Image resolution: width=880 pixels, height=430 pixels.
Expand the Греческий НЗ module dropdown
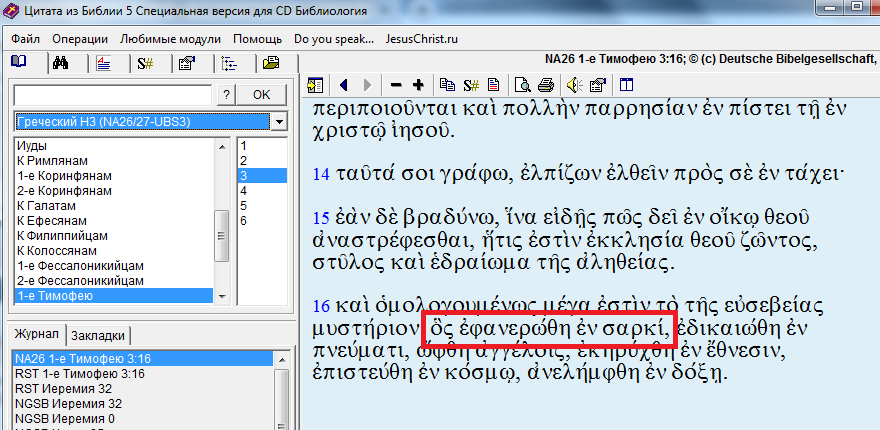tap(278, 122)
